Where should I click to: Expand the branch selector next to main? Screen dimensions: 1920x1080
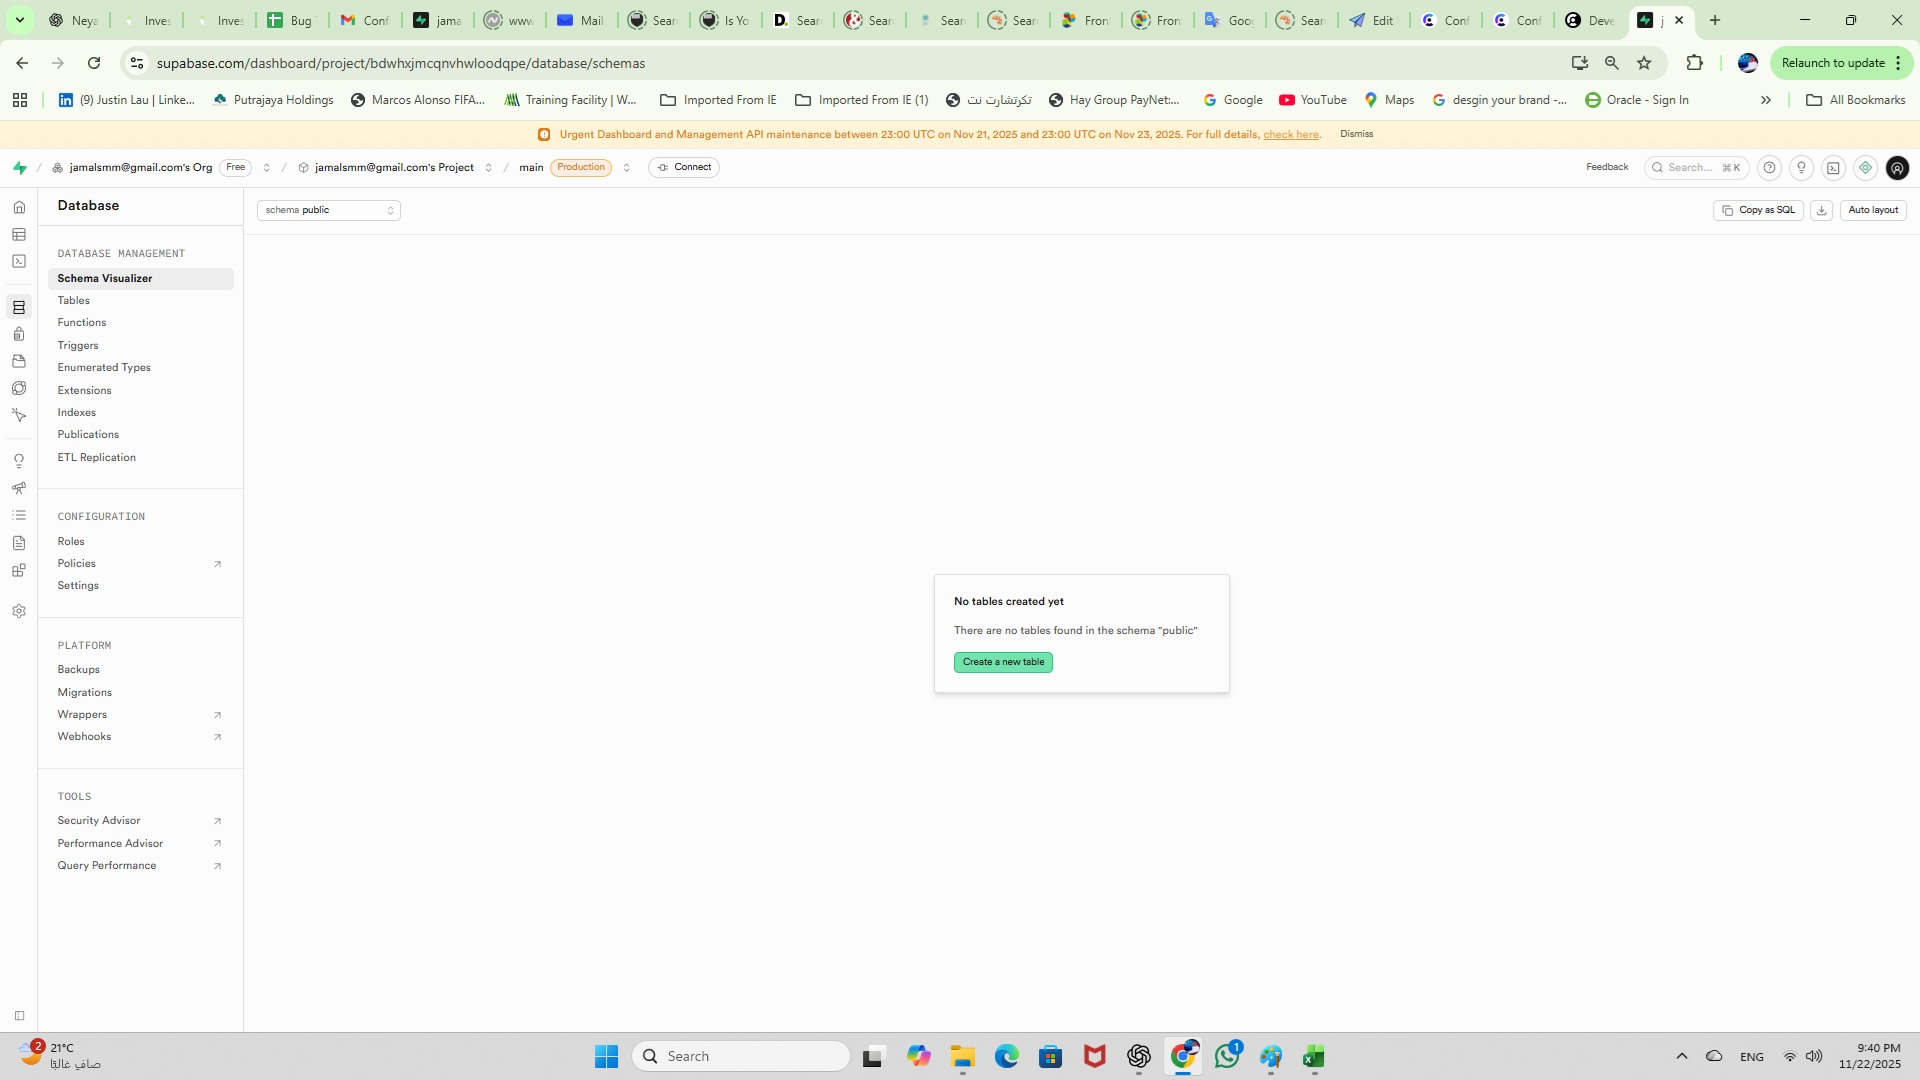(x=627, y=167)
